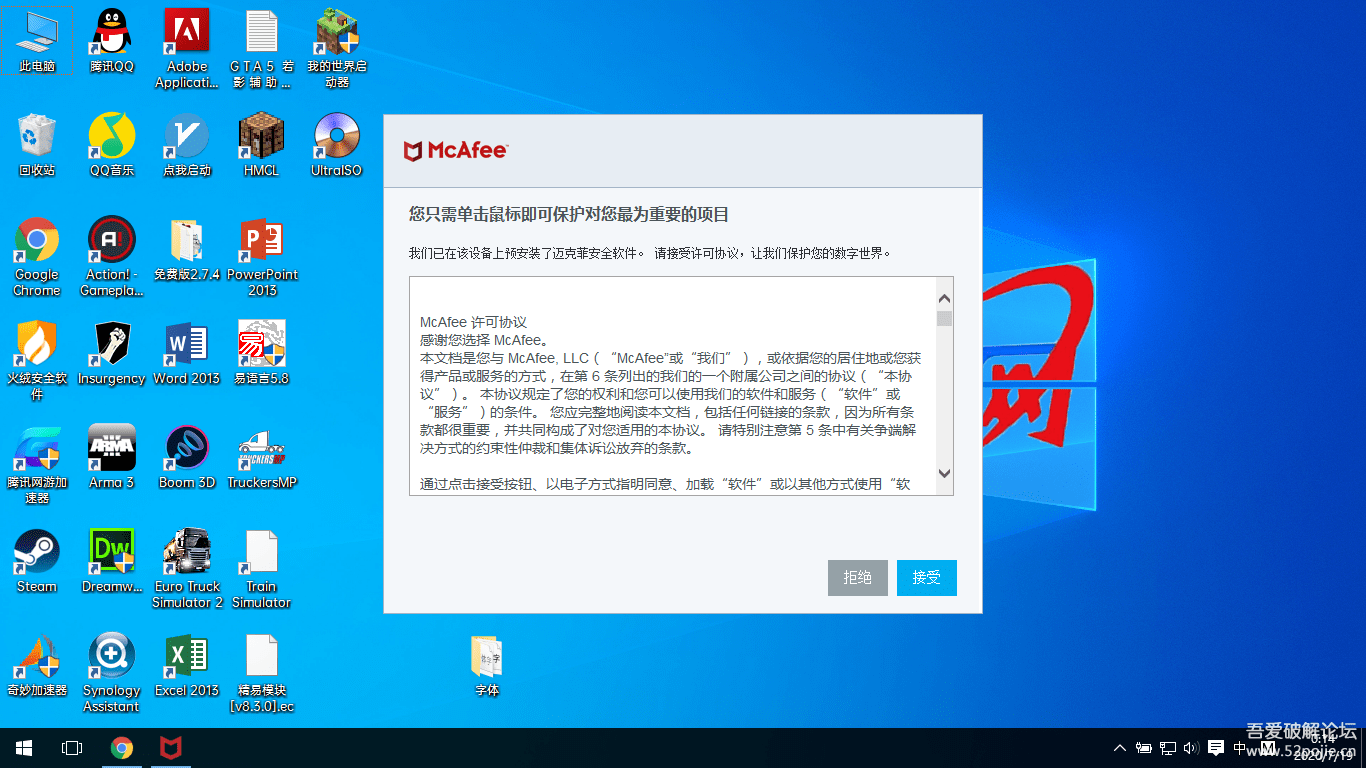
Task: Select the HMCL desktop icon
Action: (x=261, y=146)
